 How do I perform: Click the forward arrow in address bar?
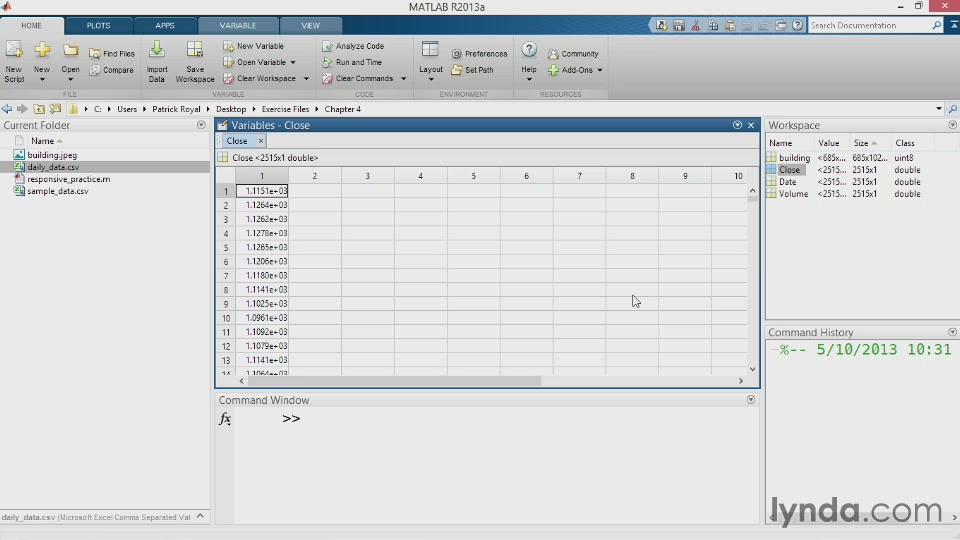(23, 109)
